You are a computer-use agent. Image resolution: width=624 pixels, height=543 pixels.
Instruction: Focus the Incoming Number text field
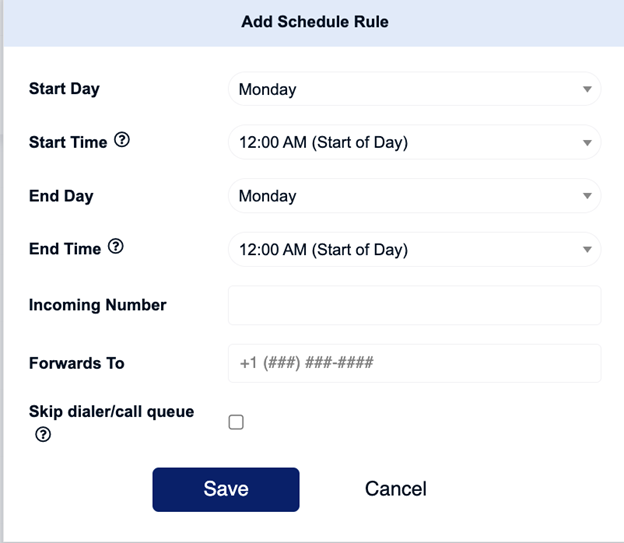[414, 305]
